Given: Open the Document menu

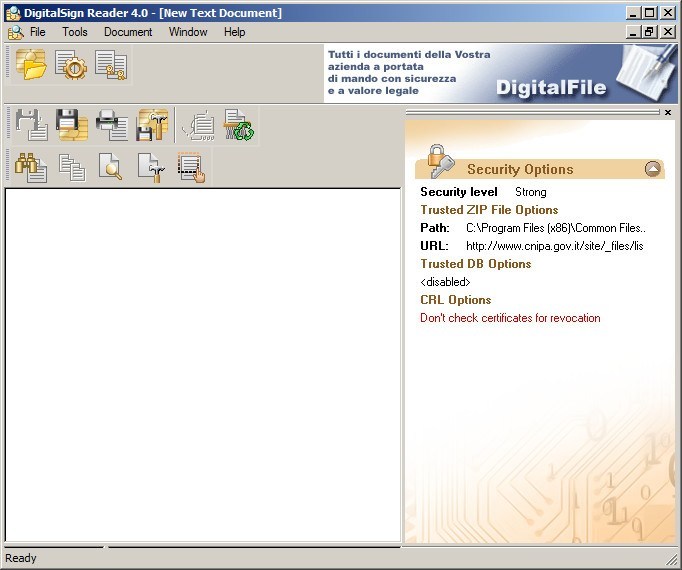Looking at the screenshot, I should (x=128, y=32).
